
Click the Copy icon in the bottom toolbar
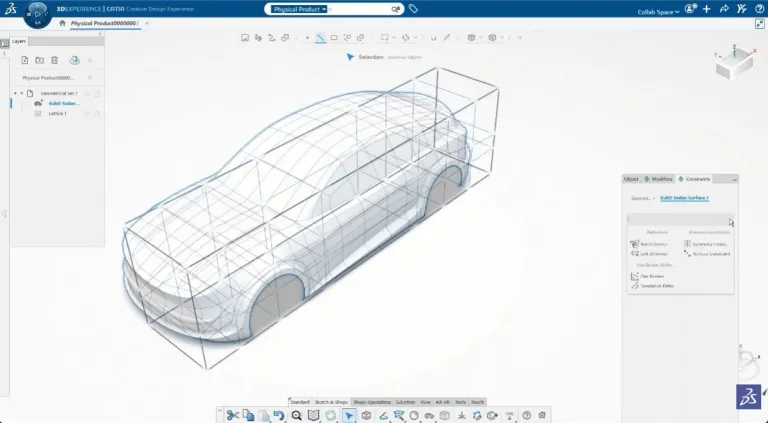[x=248, y=415]
